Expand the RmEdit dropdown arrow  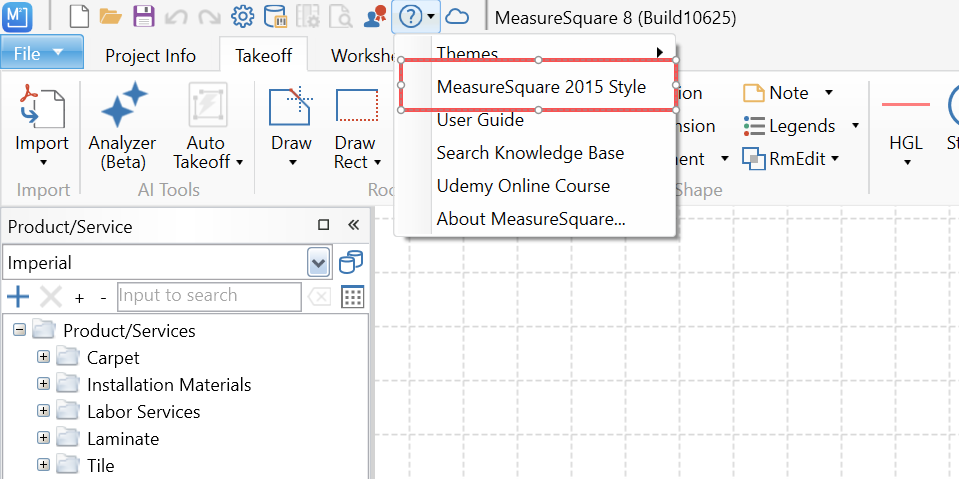pos(835,159)
